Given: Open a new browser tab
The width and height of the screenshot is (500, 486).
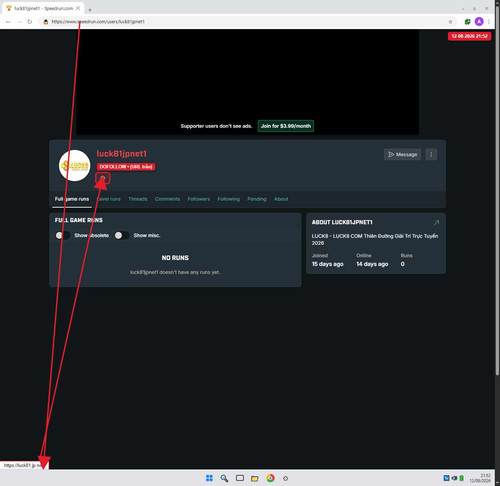Looking at the screenshot, I should pyautogui.click(x=90, y=10).
